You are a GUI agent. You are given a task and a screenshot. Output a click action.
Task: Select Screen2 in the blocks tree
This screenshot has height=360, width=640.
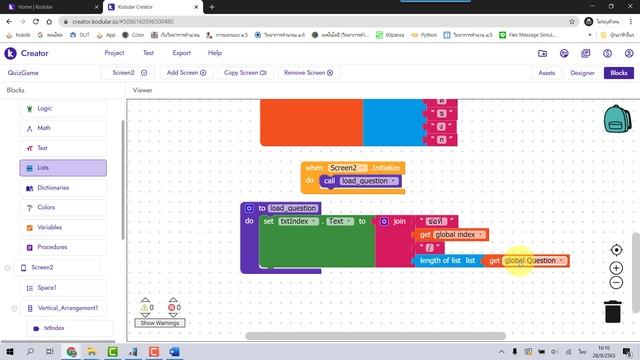coord(56,267)
